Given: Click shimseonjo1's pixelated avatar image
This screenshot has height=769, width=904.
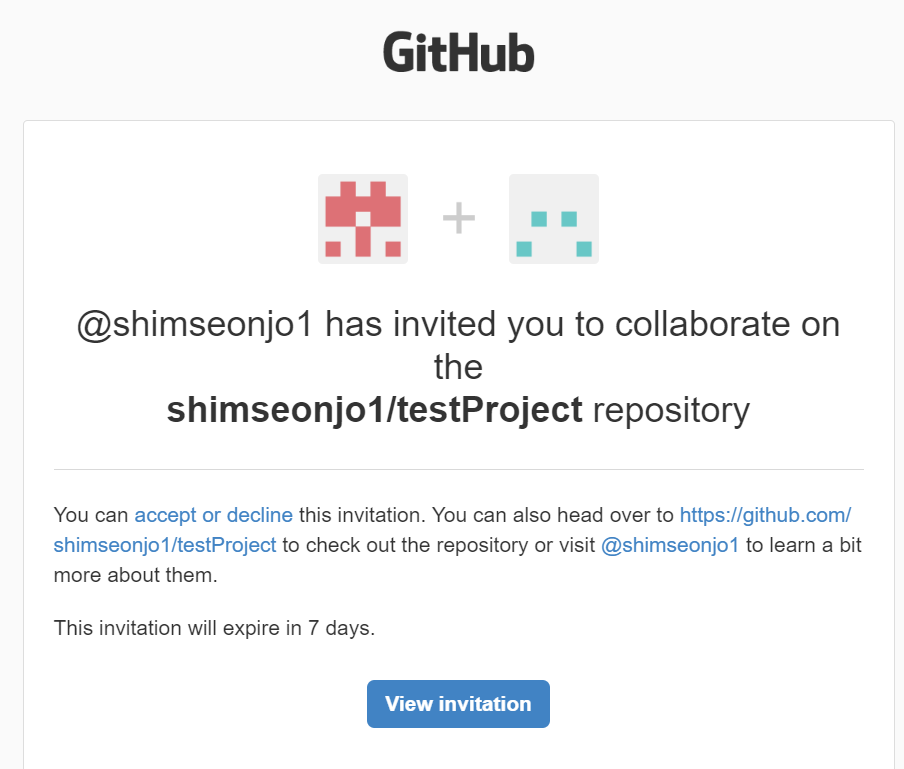Looking at the screenshot, I should tap(362, 218).
